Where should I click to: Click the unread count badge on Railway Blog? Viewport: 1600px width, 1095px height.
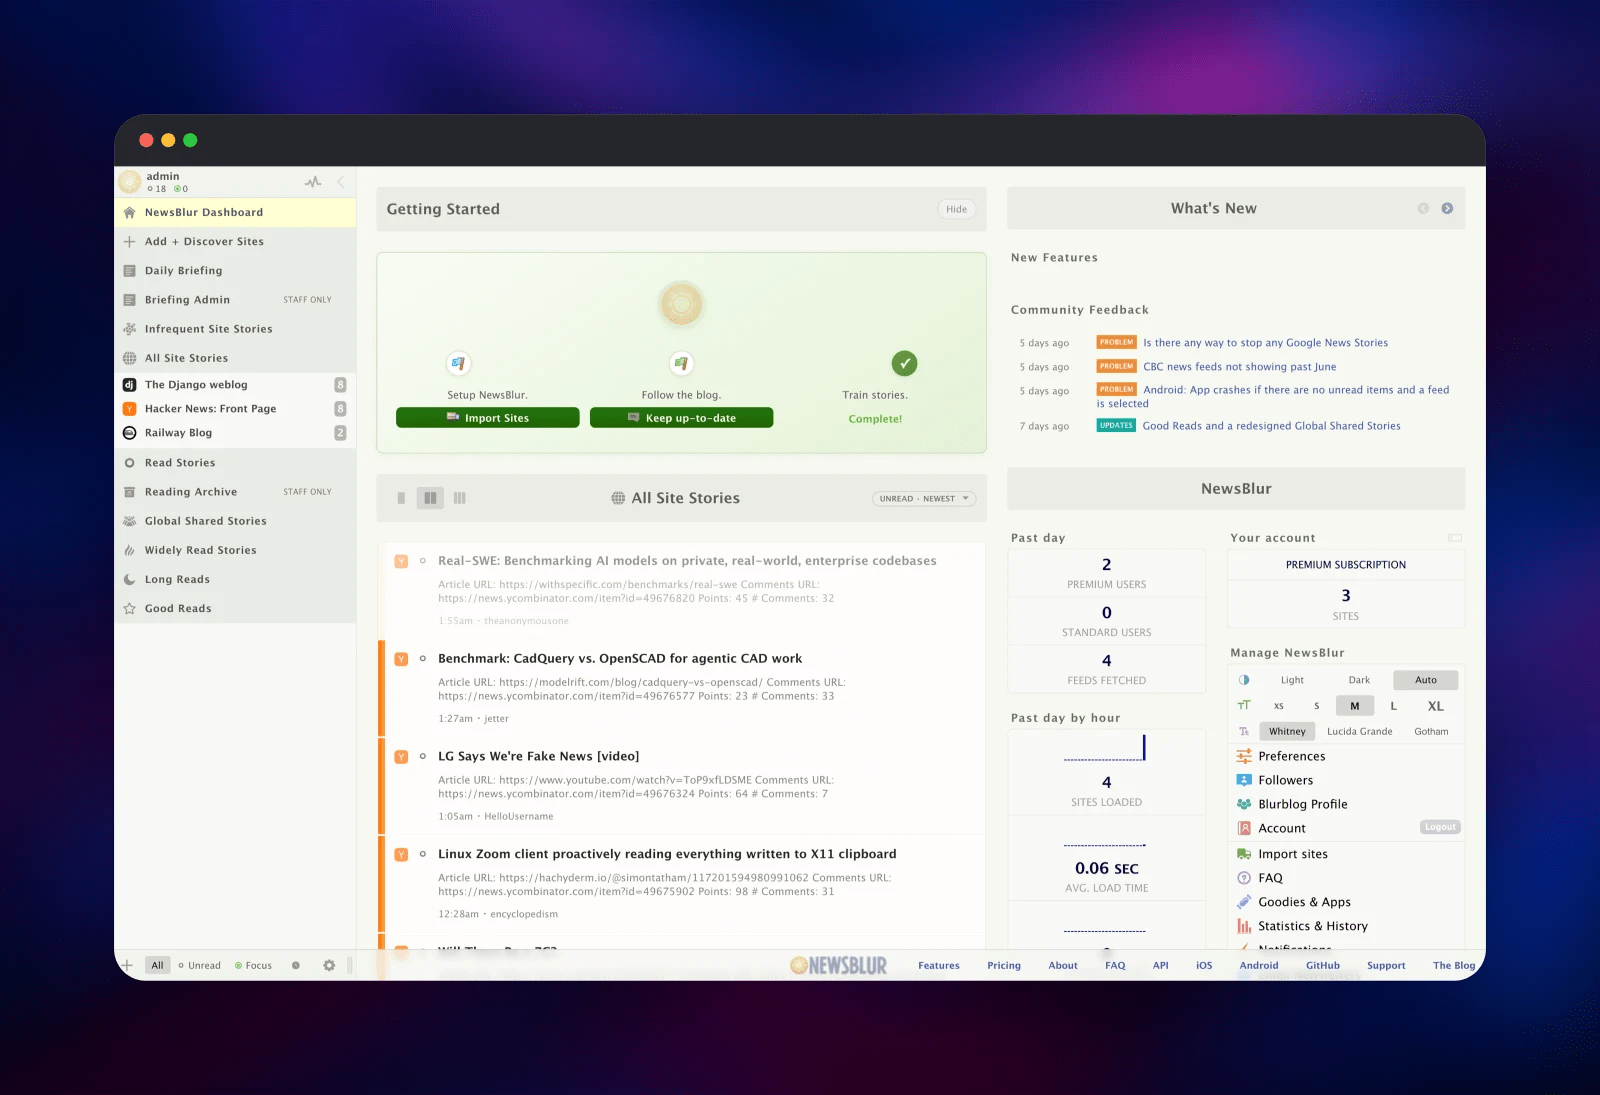340,433
